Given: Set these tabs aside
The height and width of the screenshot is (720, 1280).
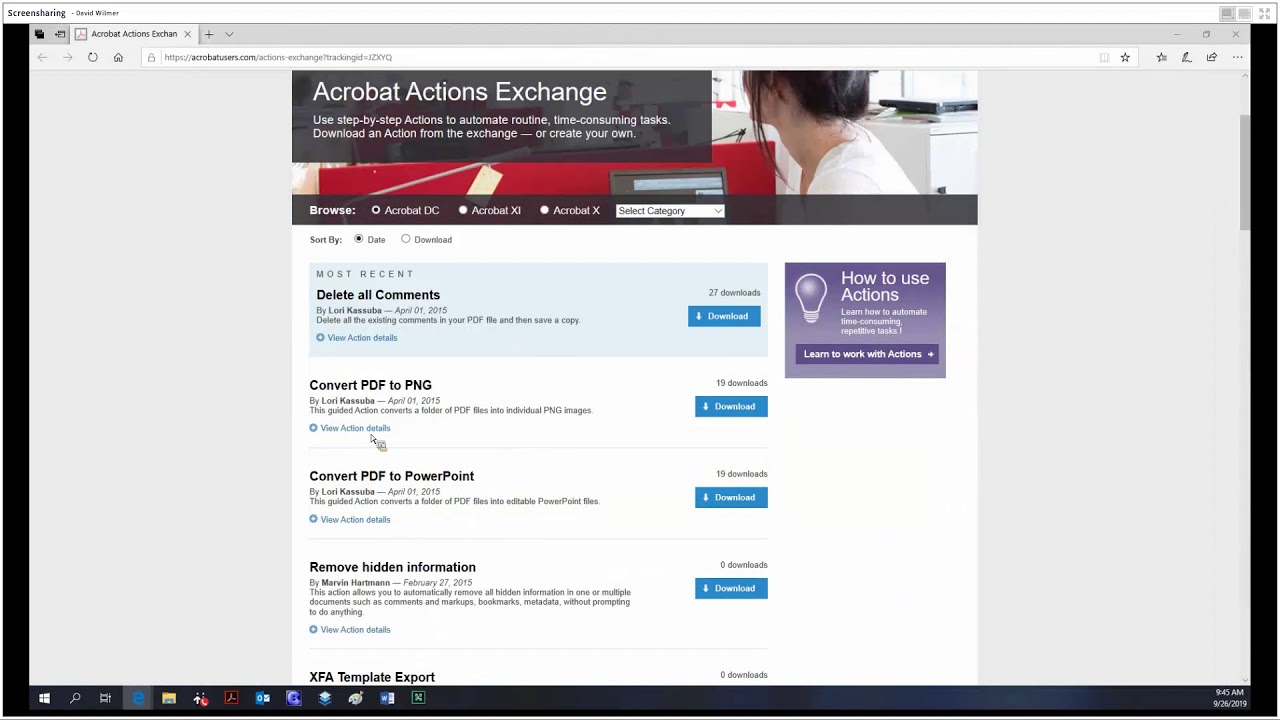Looking at the screenshot, I should (x=60, y=34).
